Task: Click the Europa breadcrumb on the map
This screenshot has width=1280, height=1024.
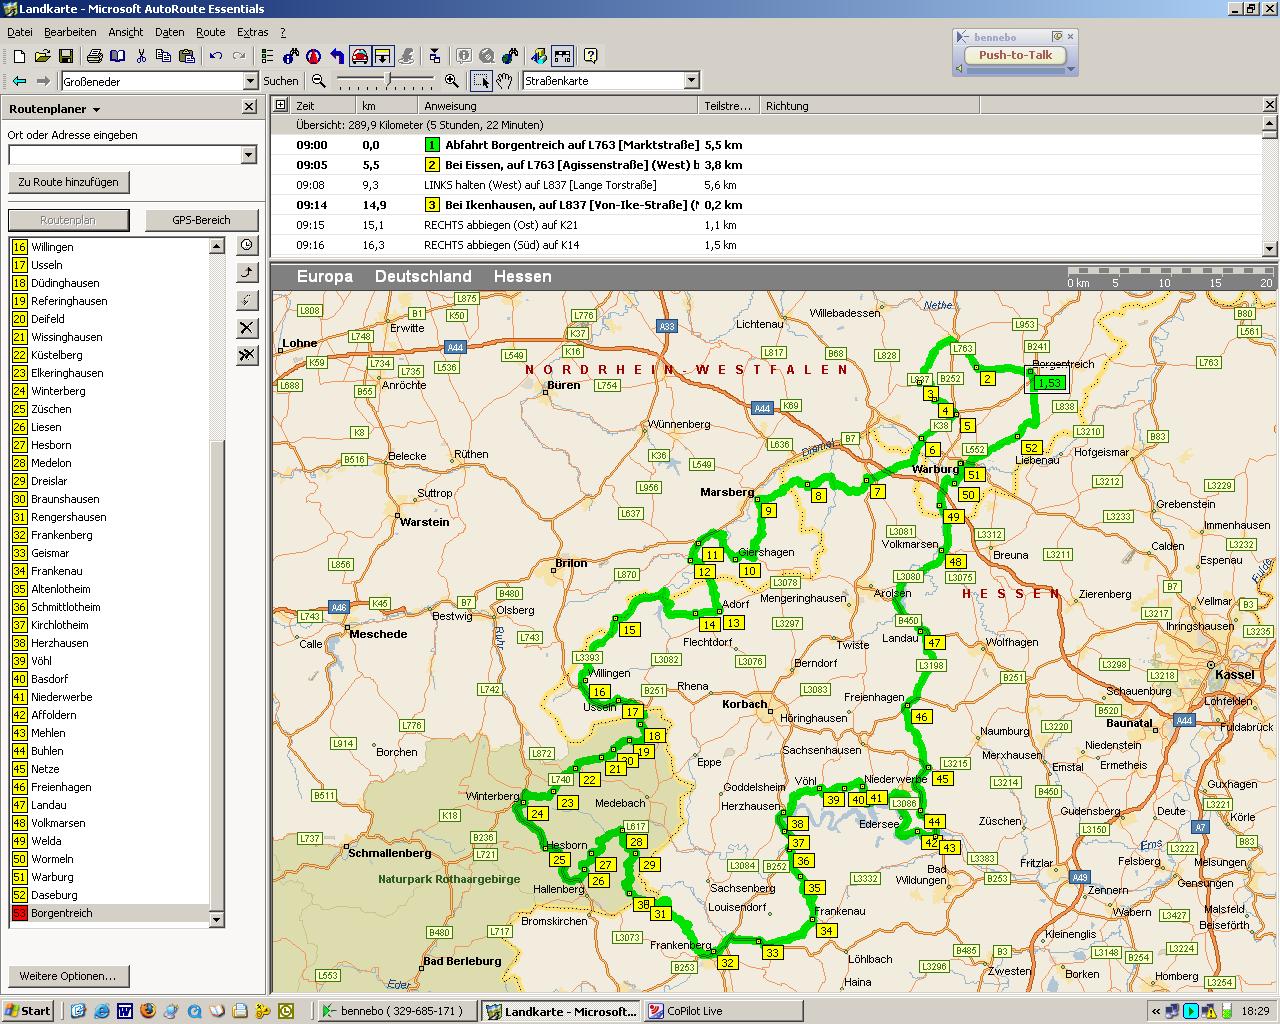Action: pos(324,276)
